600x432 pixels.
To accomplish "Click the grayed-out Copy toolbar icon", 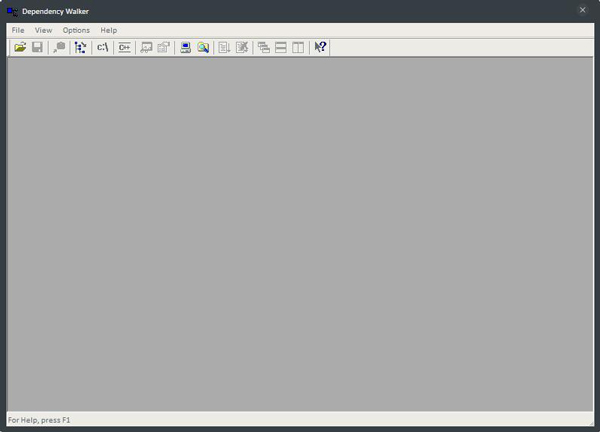I will 59,47.
